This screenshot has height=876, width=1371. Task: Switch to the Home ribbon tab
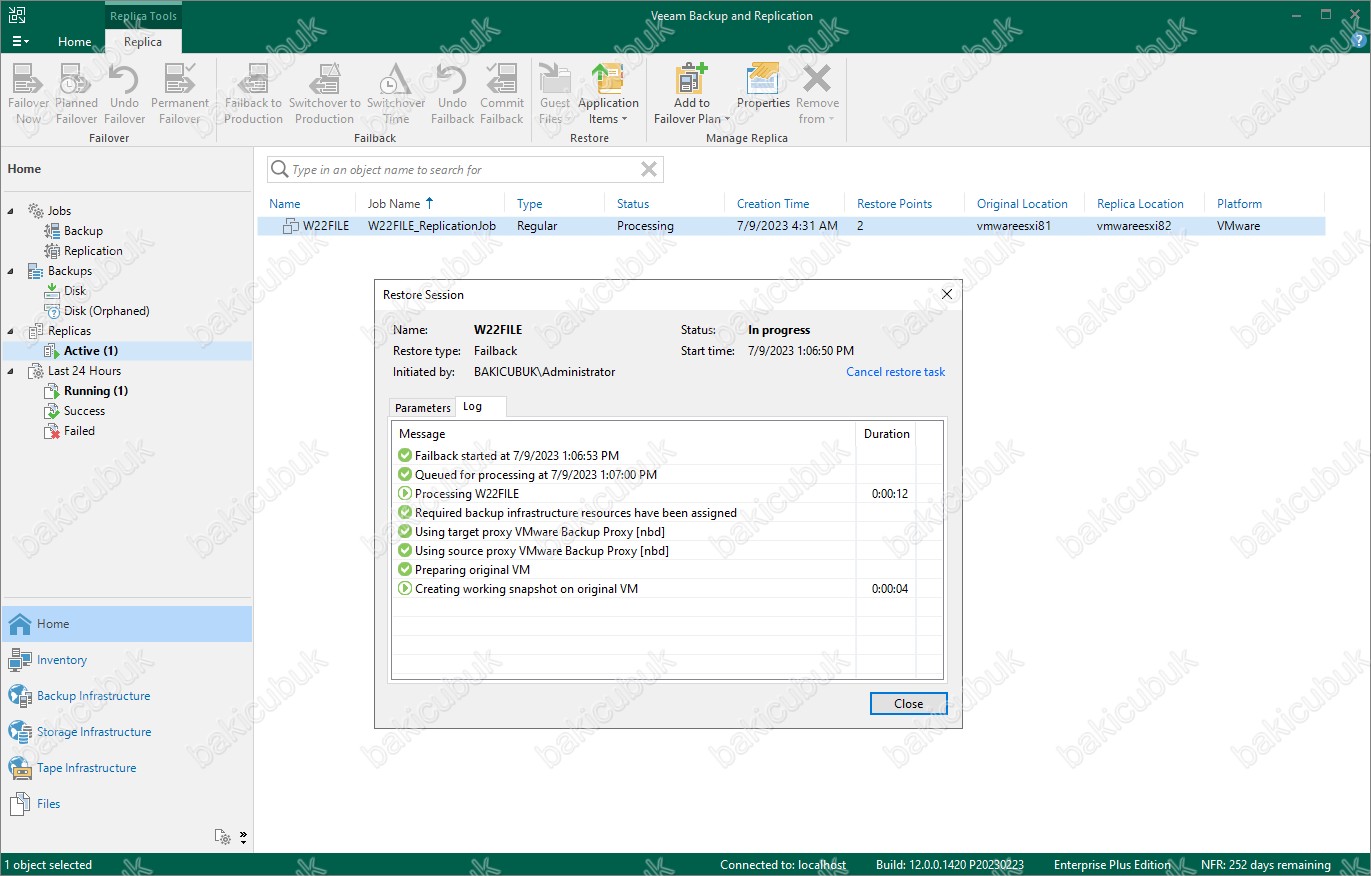[74, 42]
